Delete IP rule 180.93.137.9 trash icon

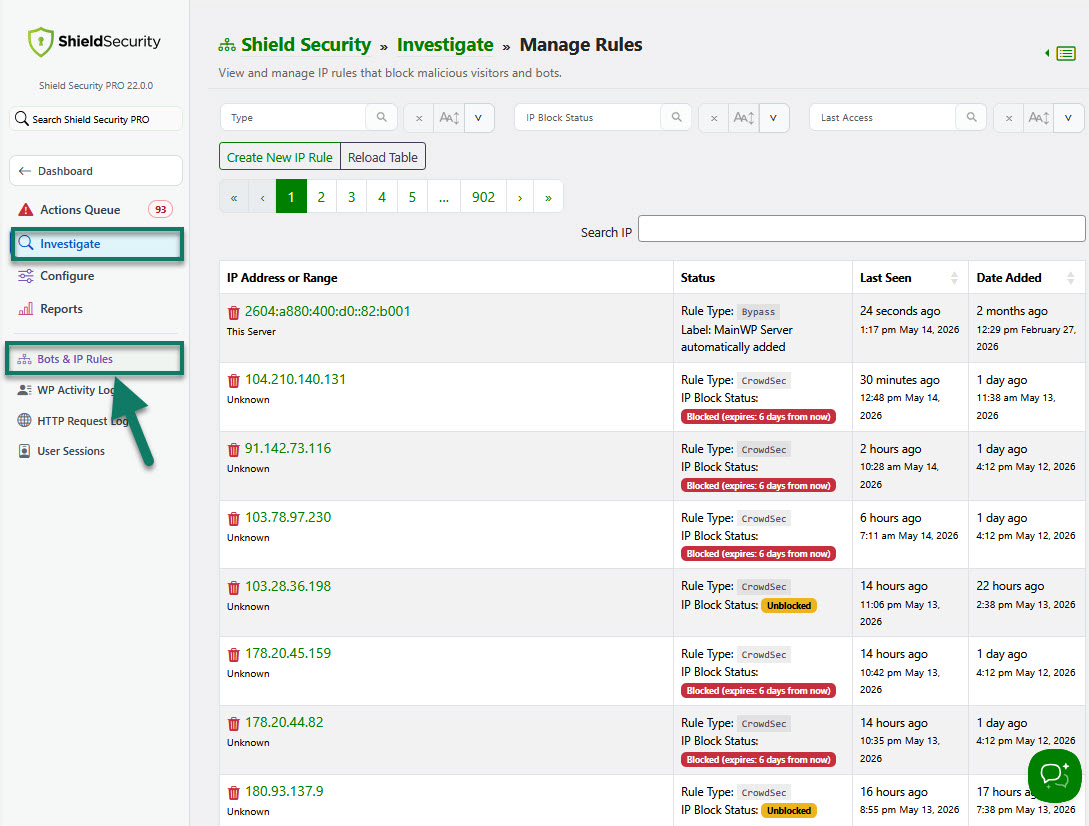click(x=233, y=792)
